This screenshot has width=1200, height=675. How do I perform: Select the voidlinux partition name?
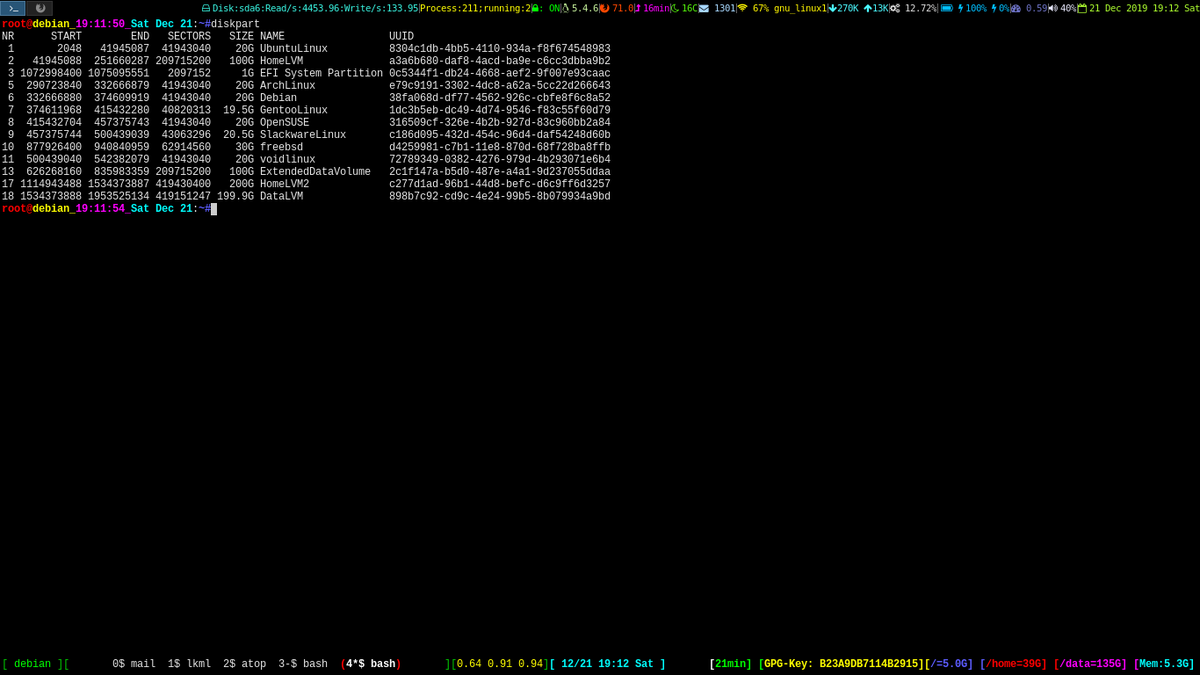click(x=287, y=159)
